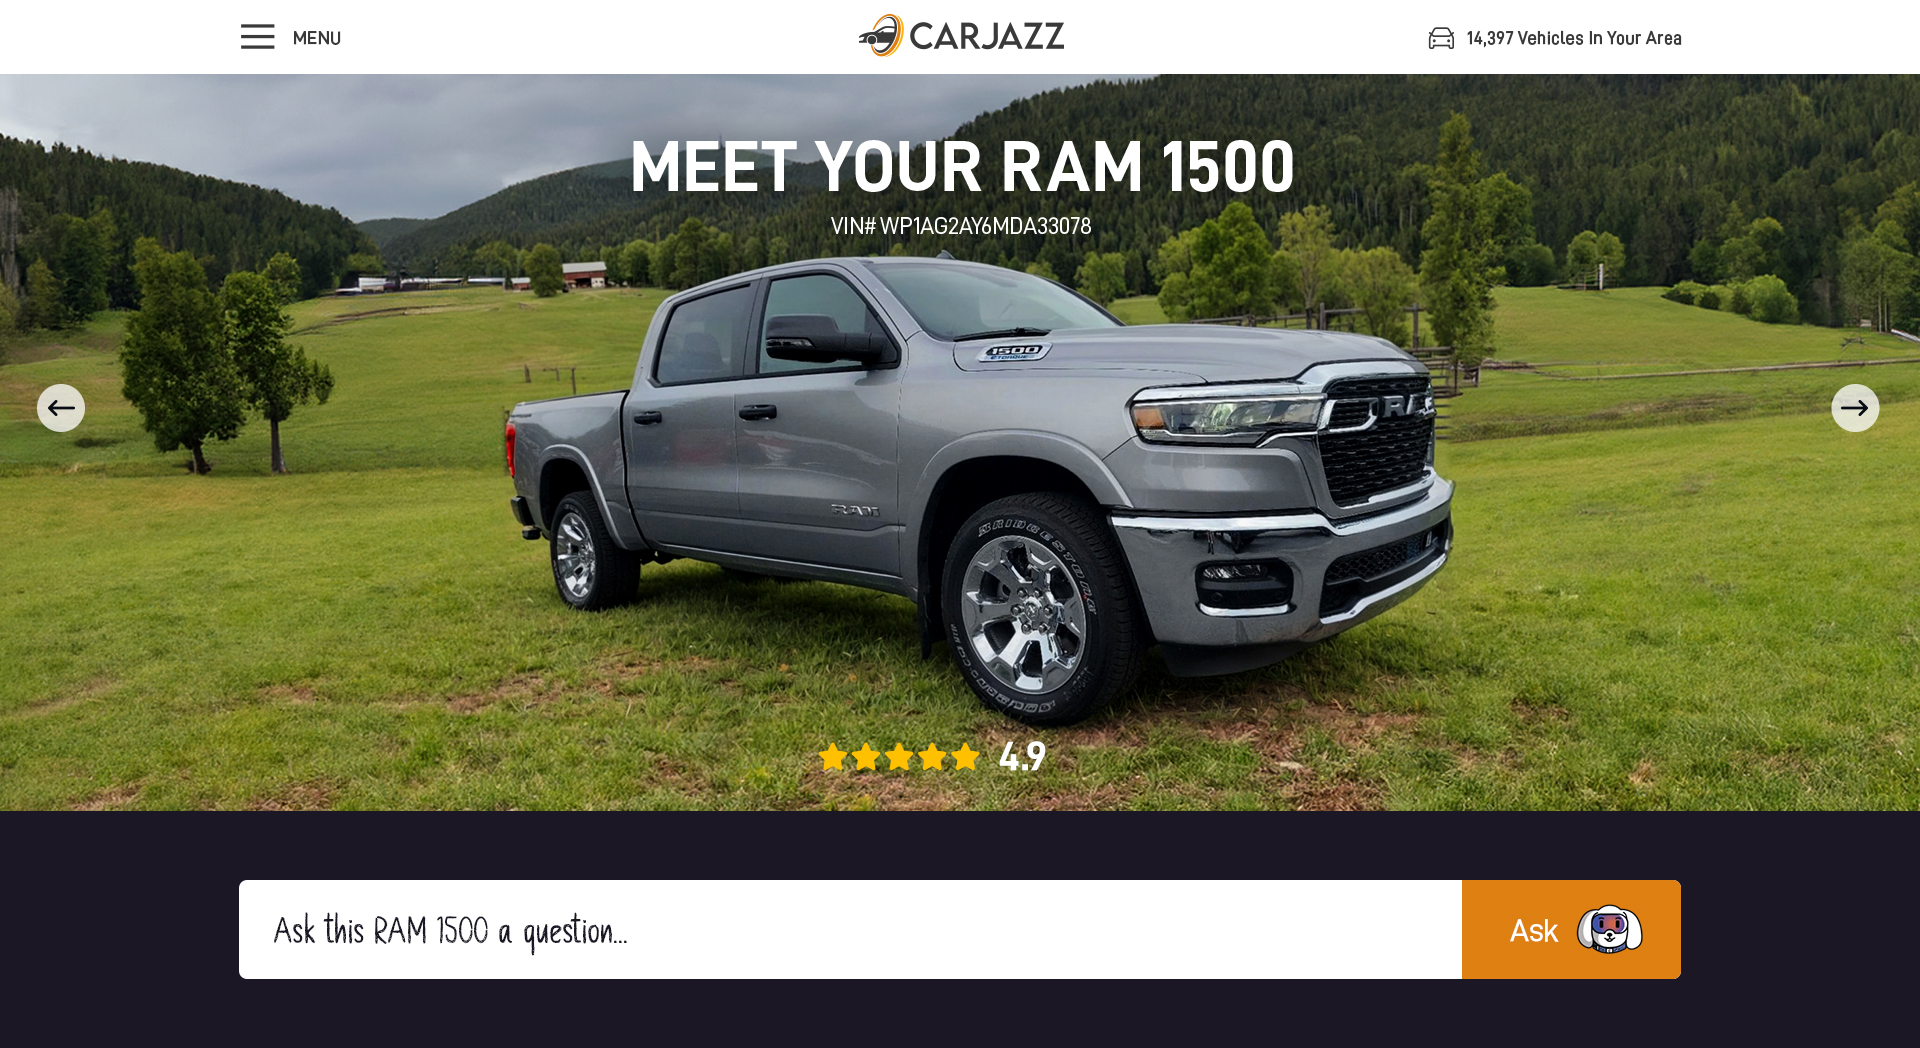Image resolution: width=1920 pixels, height=1048 pixels.
Task: Click the third rating star
Action: (x=899, y=757)
